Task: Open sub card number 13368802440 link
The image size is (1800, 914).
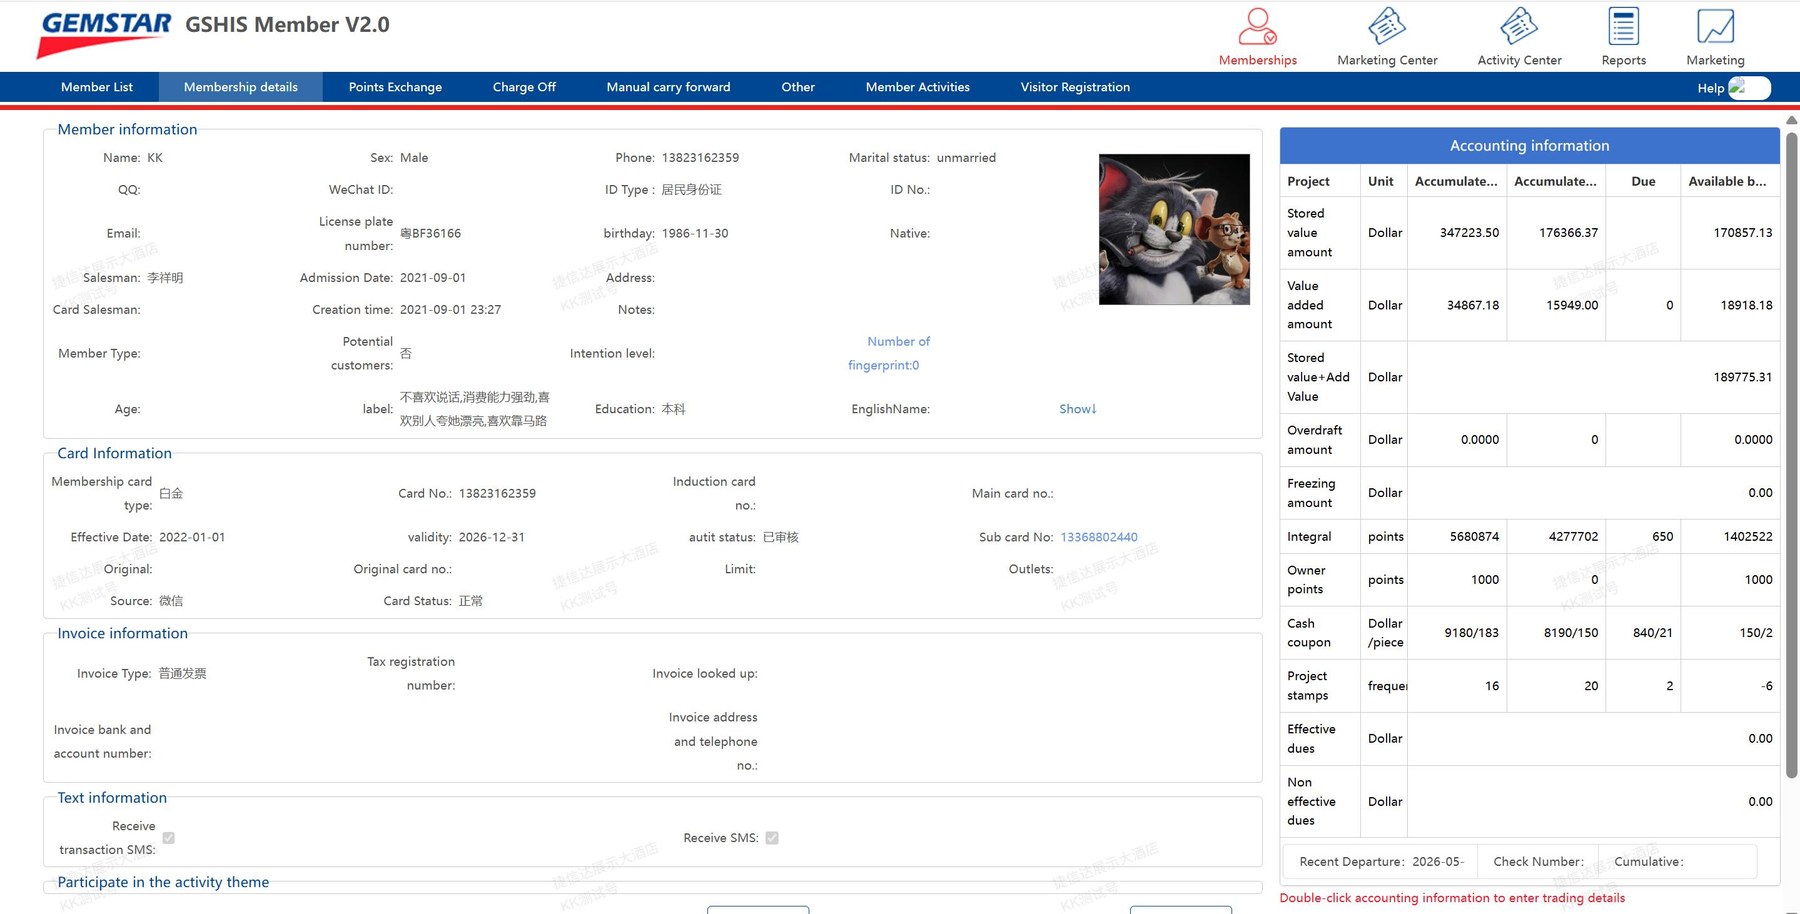Action: coord(1099,537)
